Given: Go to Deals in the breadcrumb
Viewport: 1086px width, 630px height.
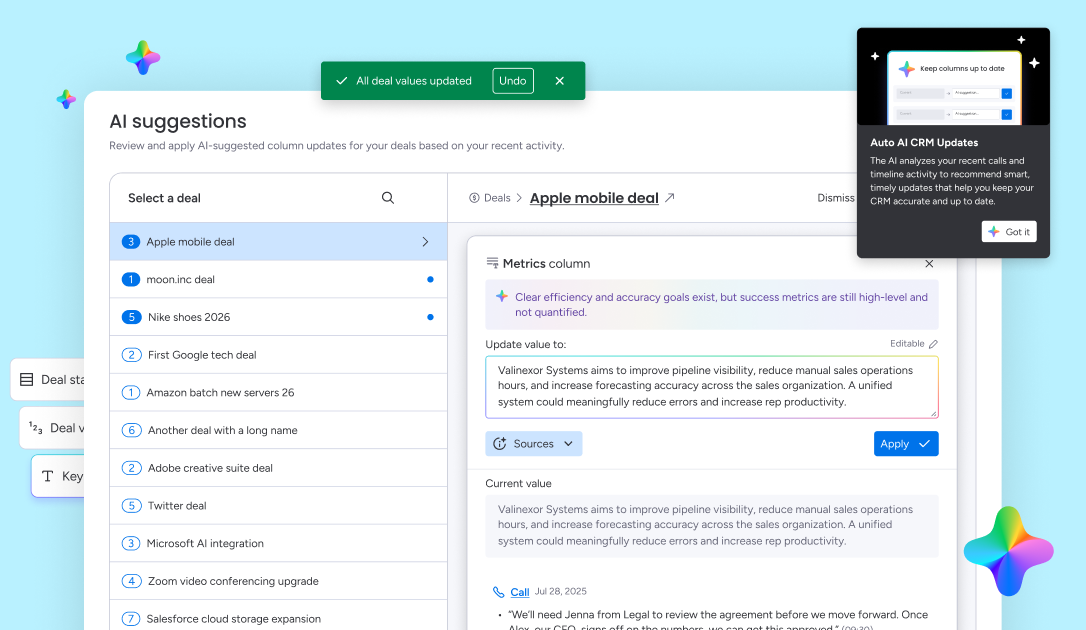Looking at the screenshot, I should click(x=497, y=198).
